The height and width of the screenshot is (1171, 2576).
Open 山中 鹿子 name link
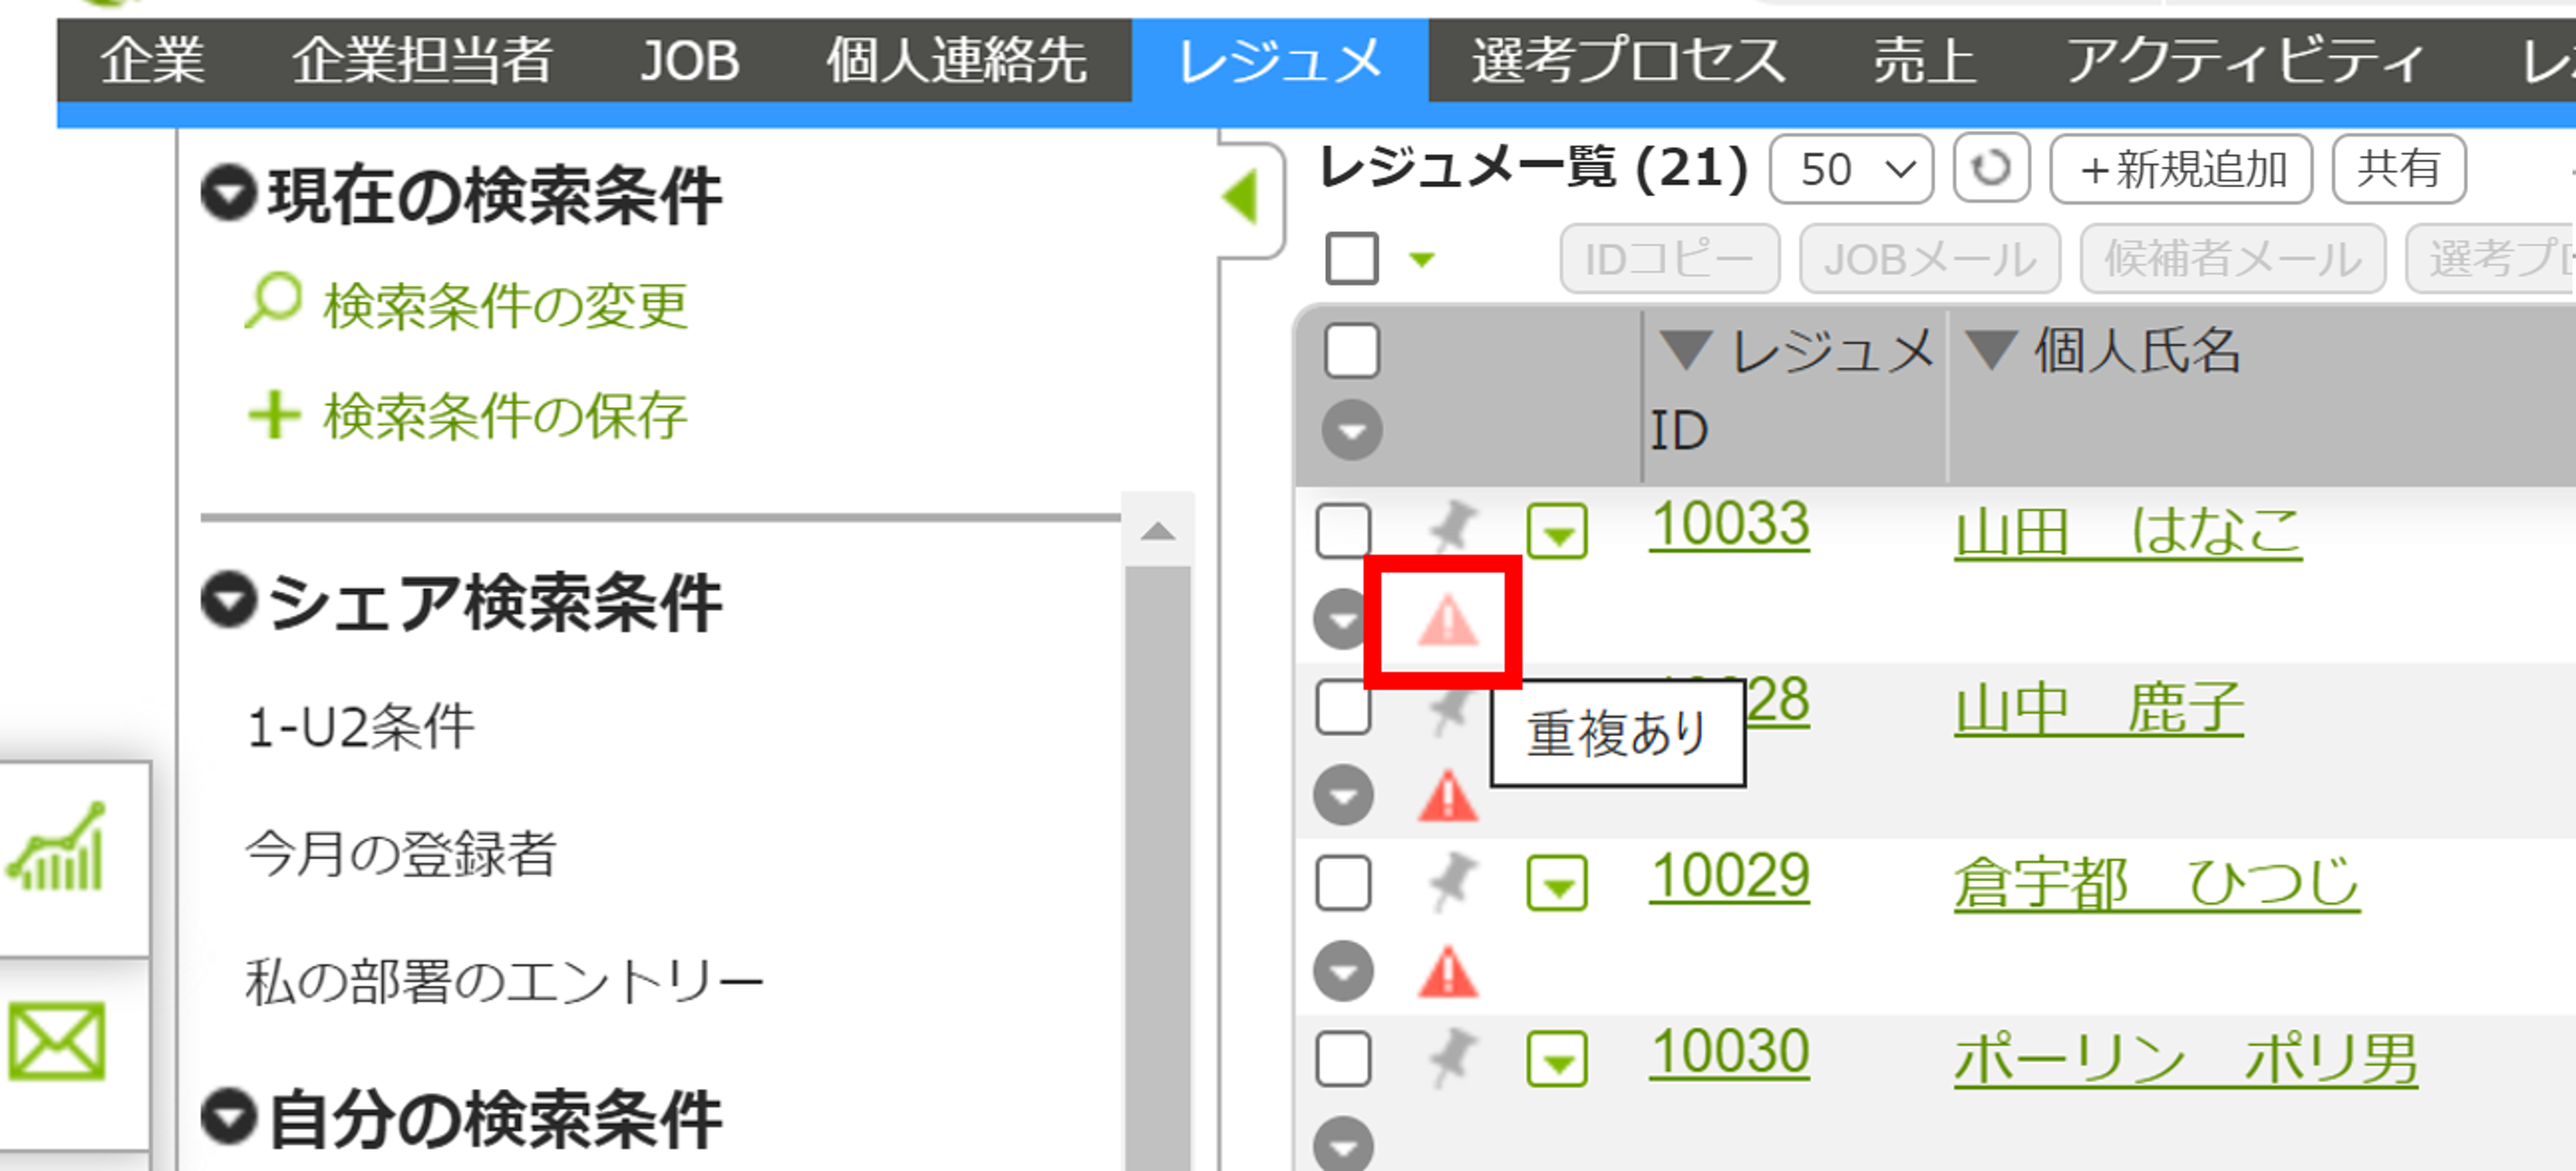point(2099,708)
